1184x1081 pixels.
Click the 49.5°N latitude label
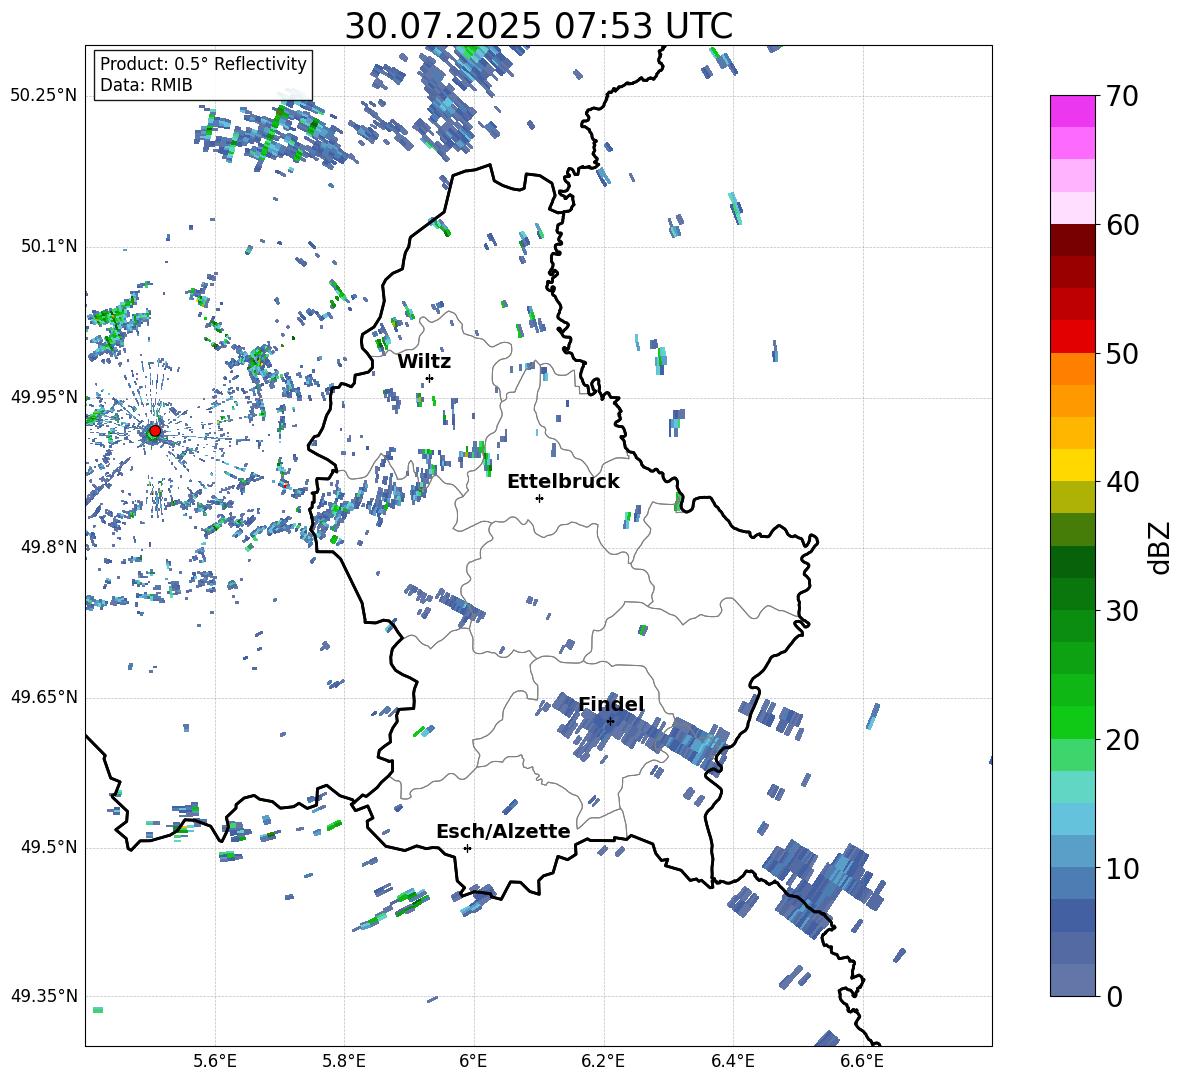pos(48,847)
